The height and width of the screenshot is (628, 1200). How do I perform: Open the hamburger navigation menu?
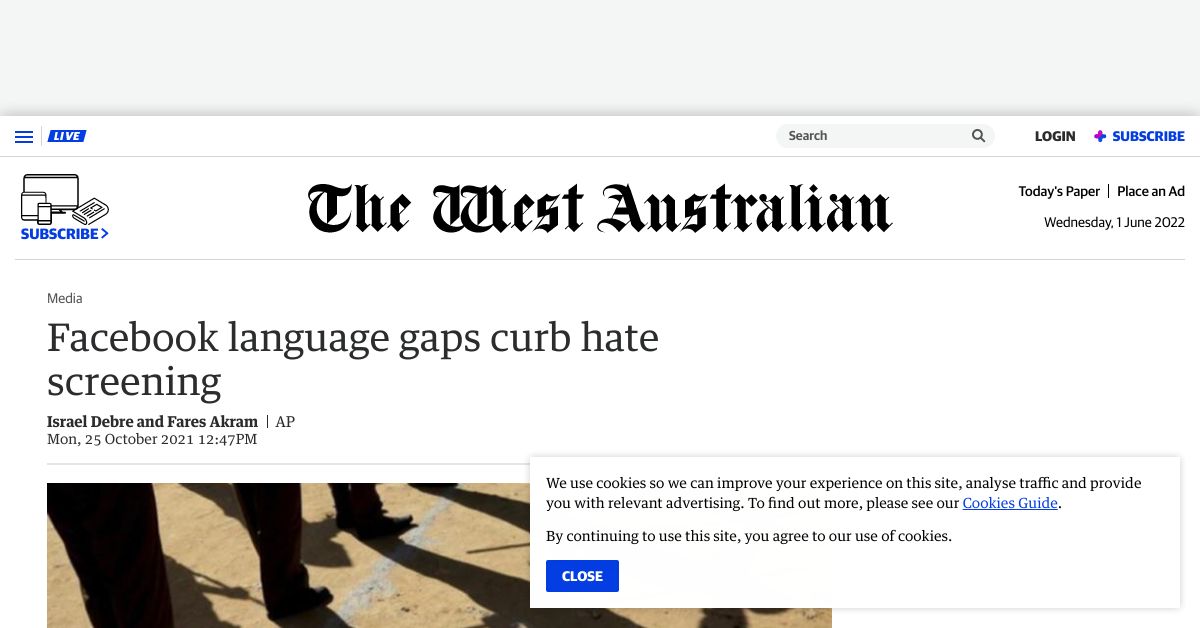(x=24, y=137)
